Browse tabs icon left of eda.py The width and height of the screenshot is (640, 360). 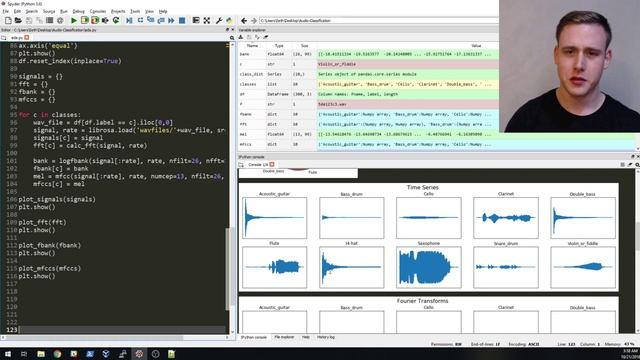tap(4, 38)
